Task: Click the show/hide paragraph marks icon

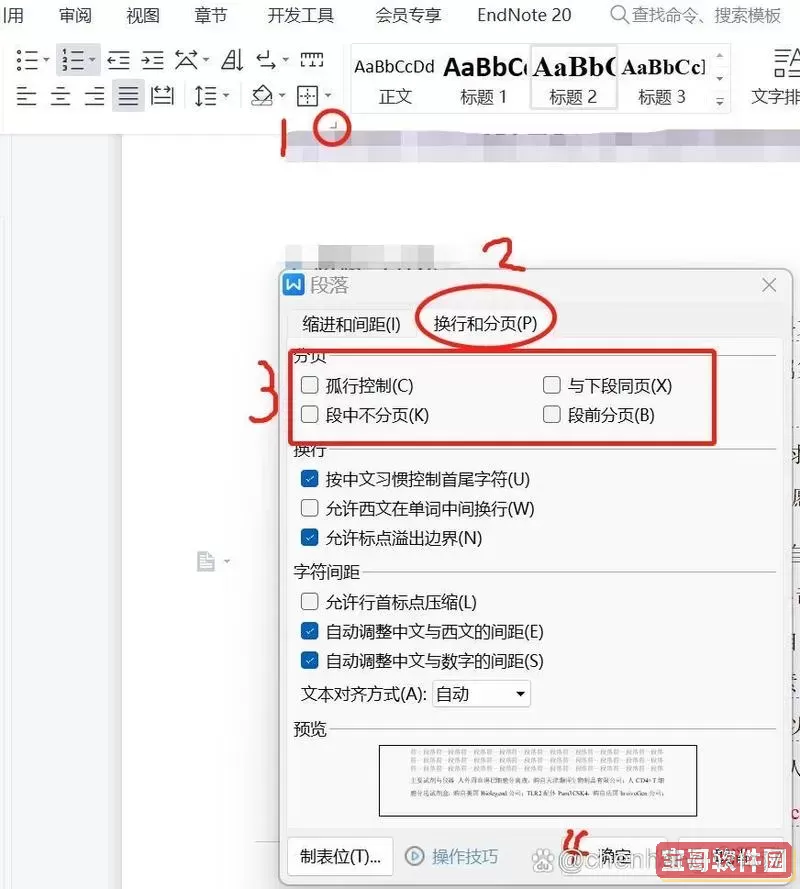Action: pos(265,60)
